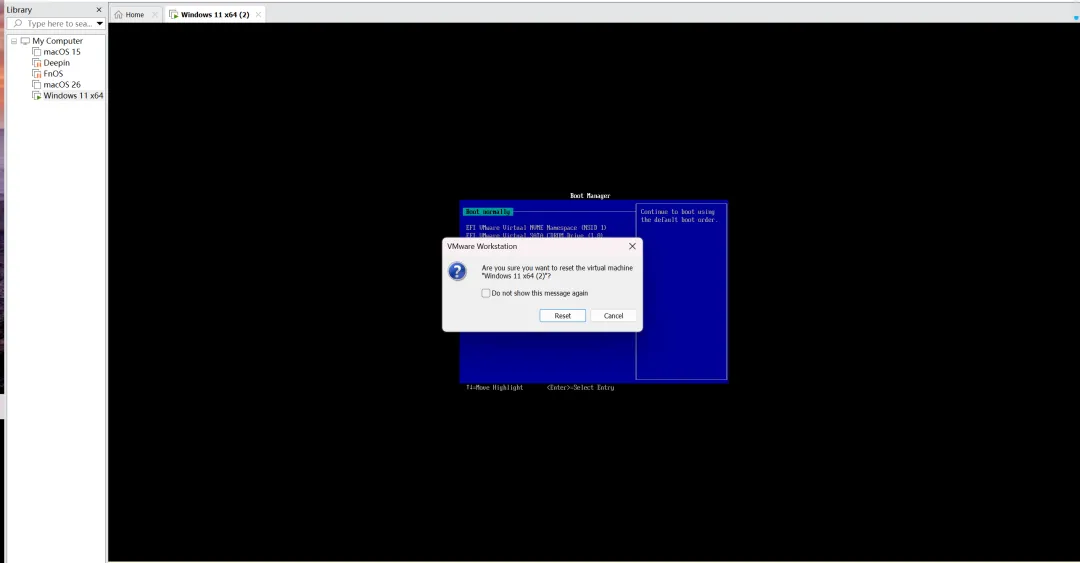The width and height of the screenshot is (1080, 563).
Task: Click the question mark icon in the dialog
Action: [x=457, y=271]
